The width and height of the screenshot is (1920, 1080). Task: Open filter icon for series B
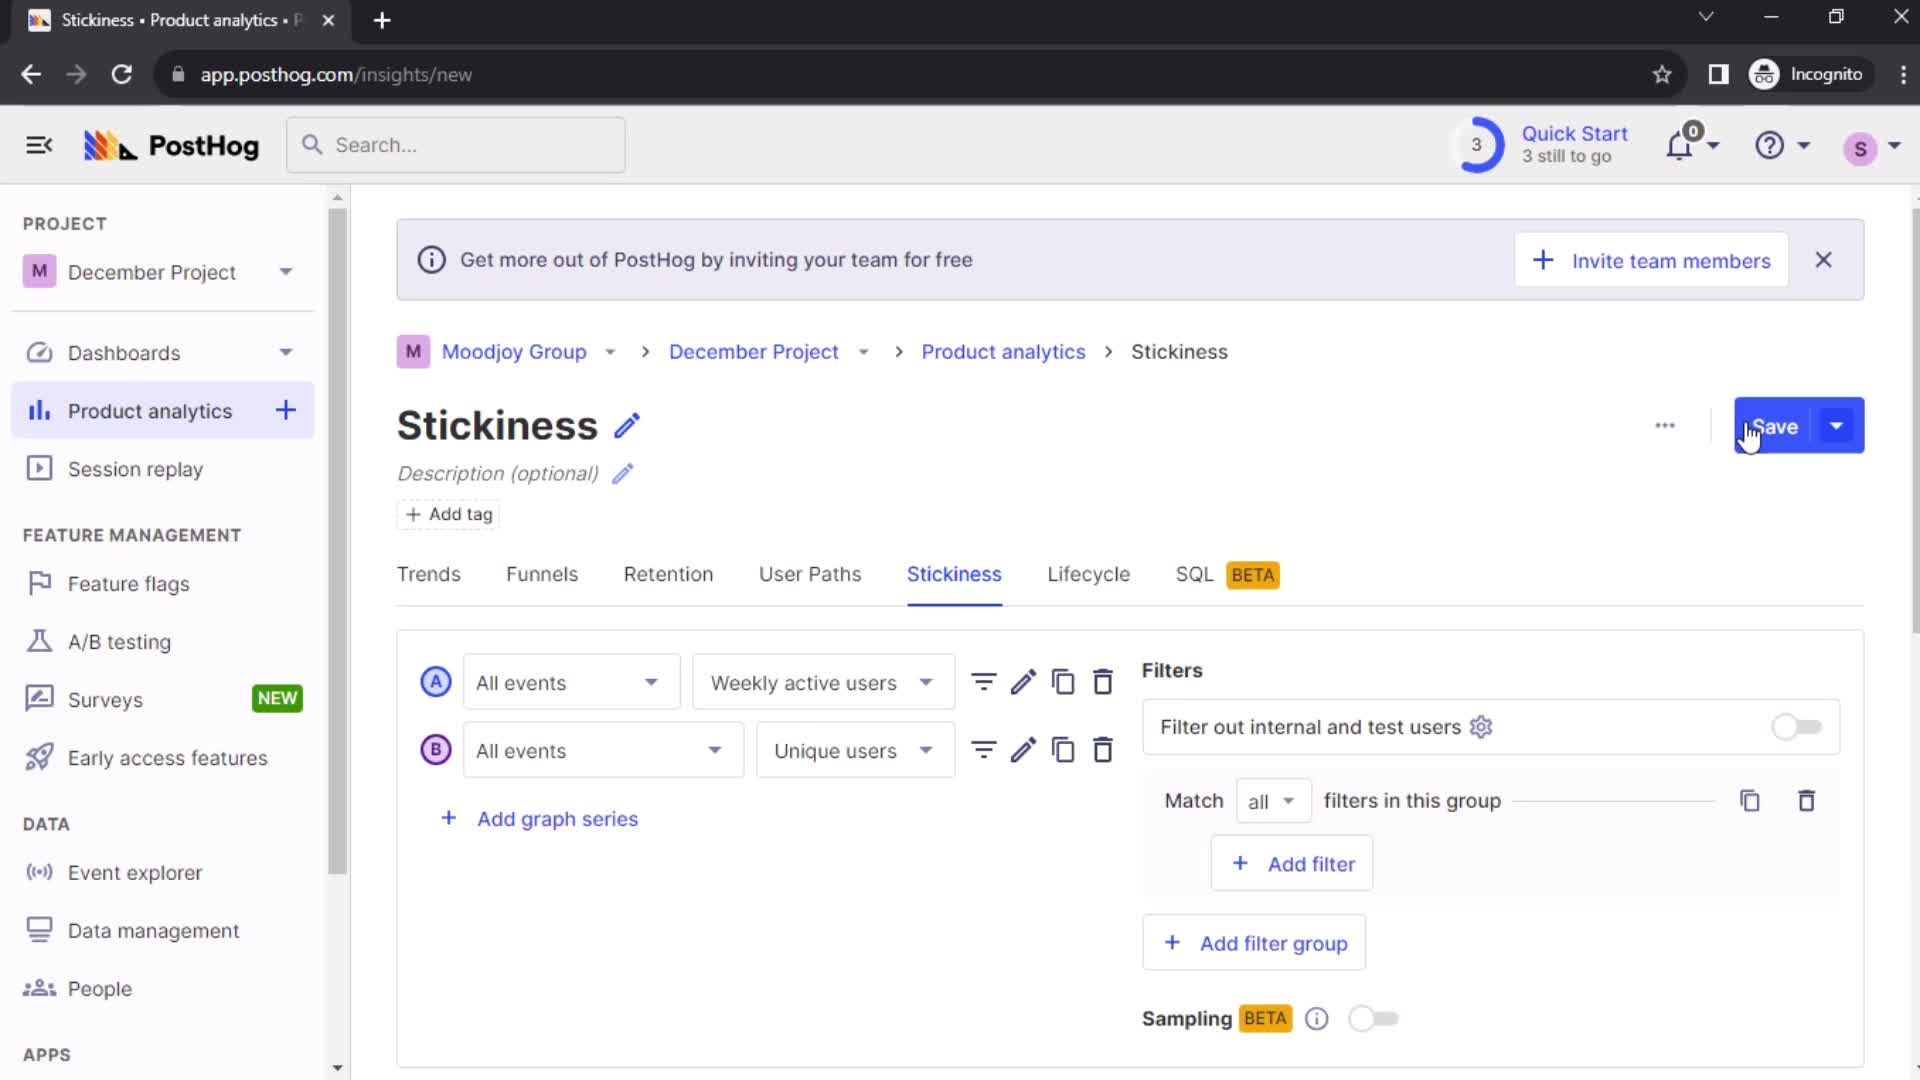pos(984,750)
